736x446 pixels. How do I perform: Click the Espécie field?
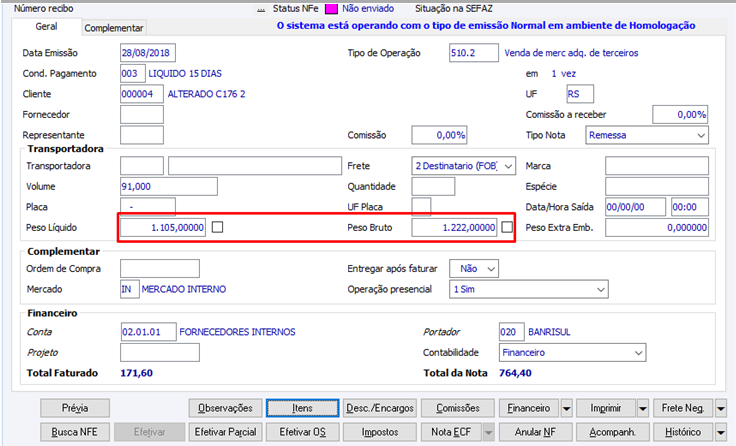[x=657, y=186]
